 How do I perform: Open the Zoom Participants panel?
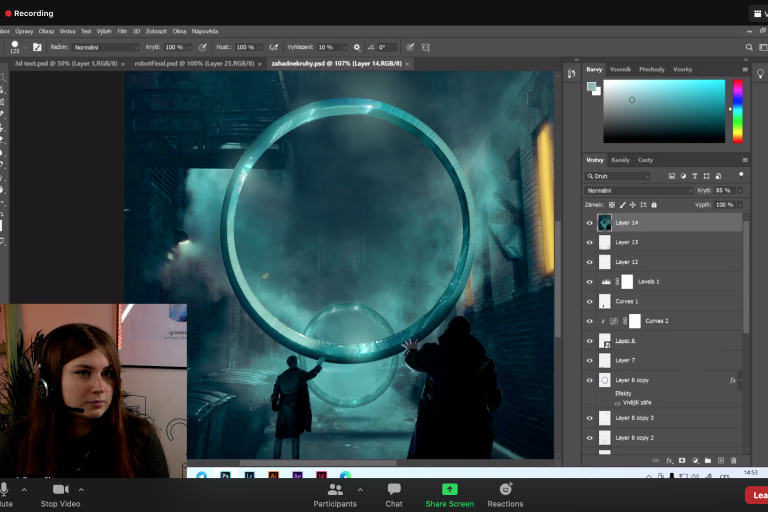pyautogui.click(x=335, y=490)
